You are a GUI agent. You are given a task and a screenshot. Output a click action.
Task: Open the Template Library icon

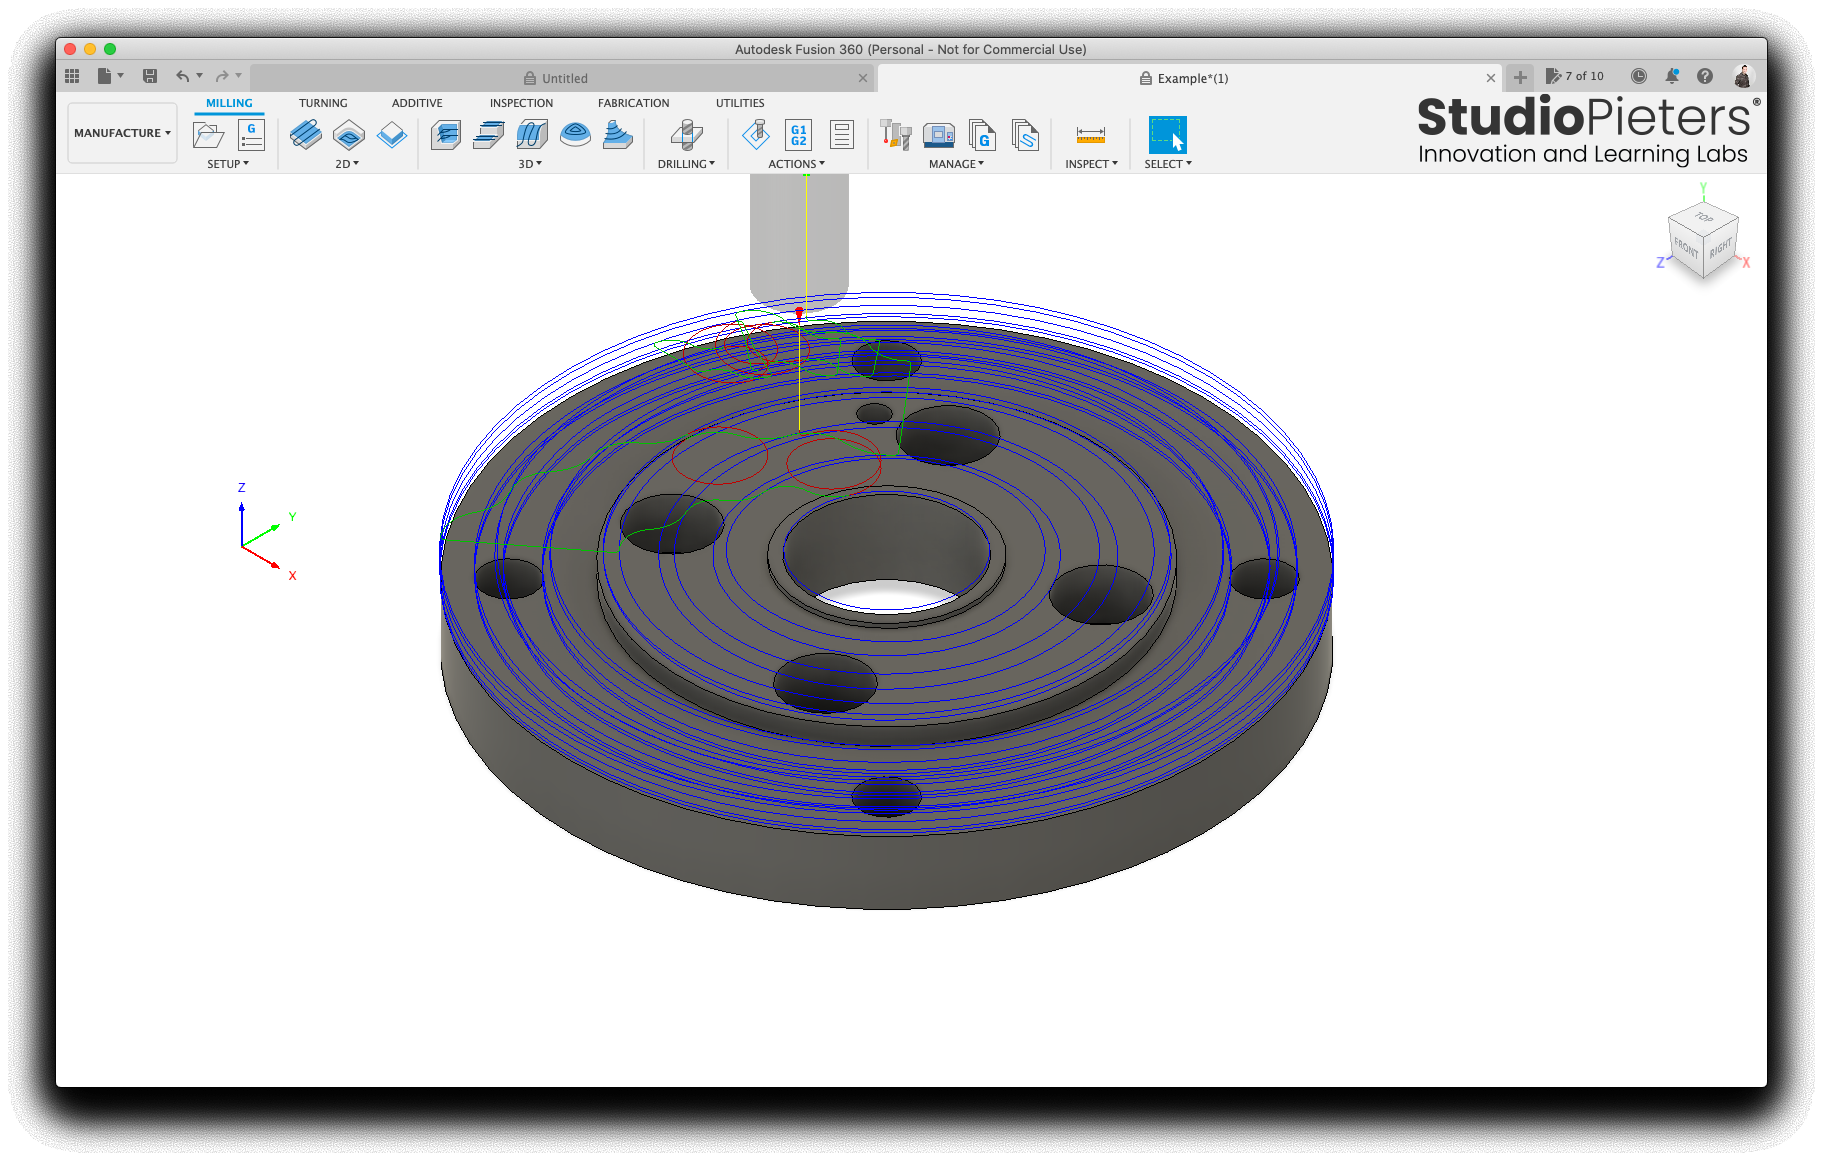point(1025,134)
